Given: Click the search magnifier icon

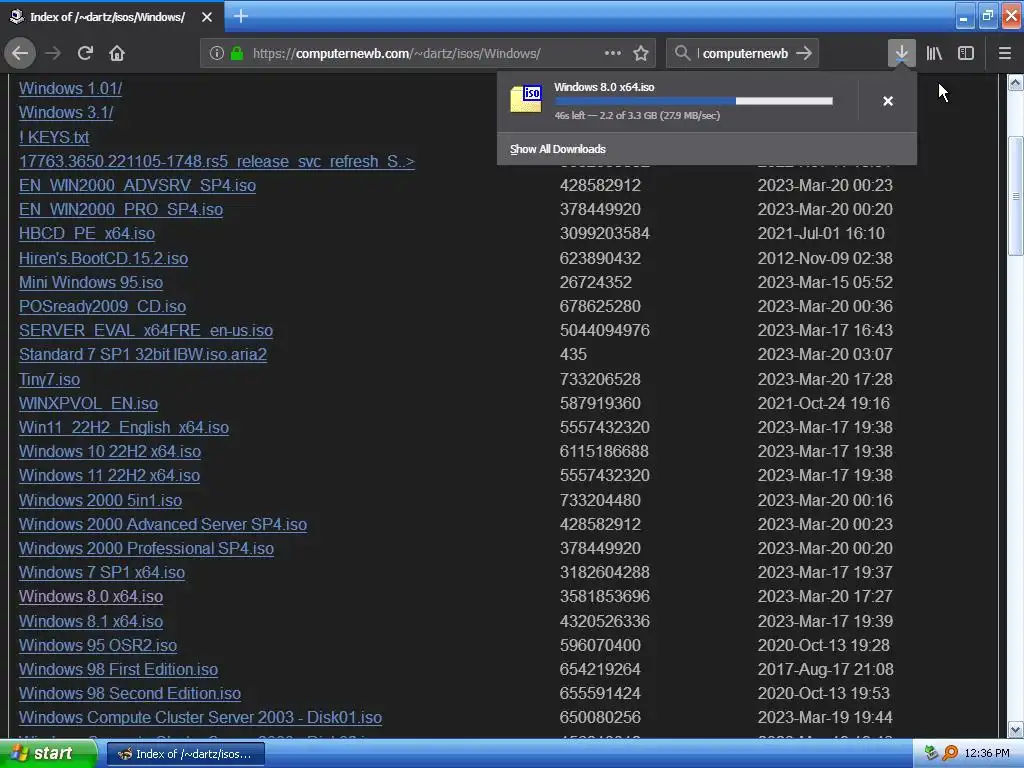Looking at the screenshot, I should point(682,53).
